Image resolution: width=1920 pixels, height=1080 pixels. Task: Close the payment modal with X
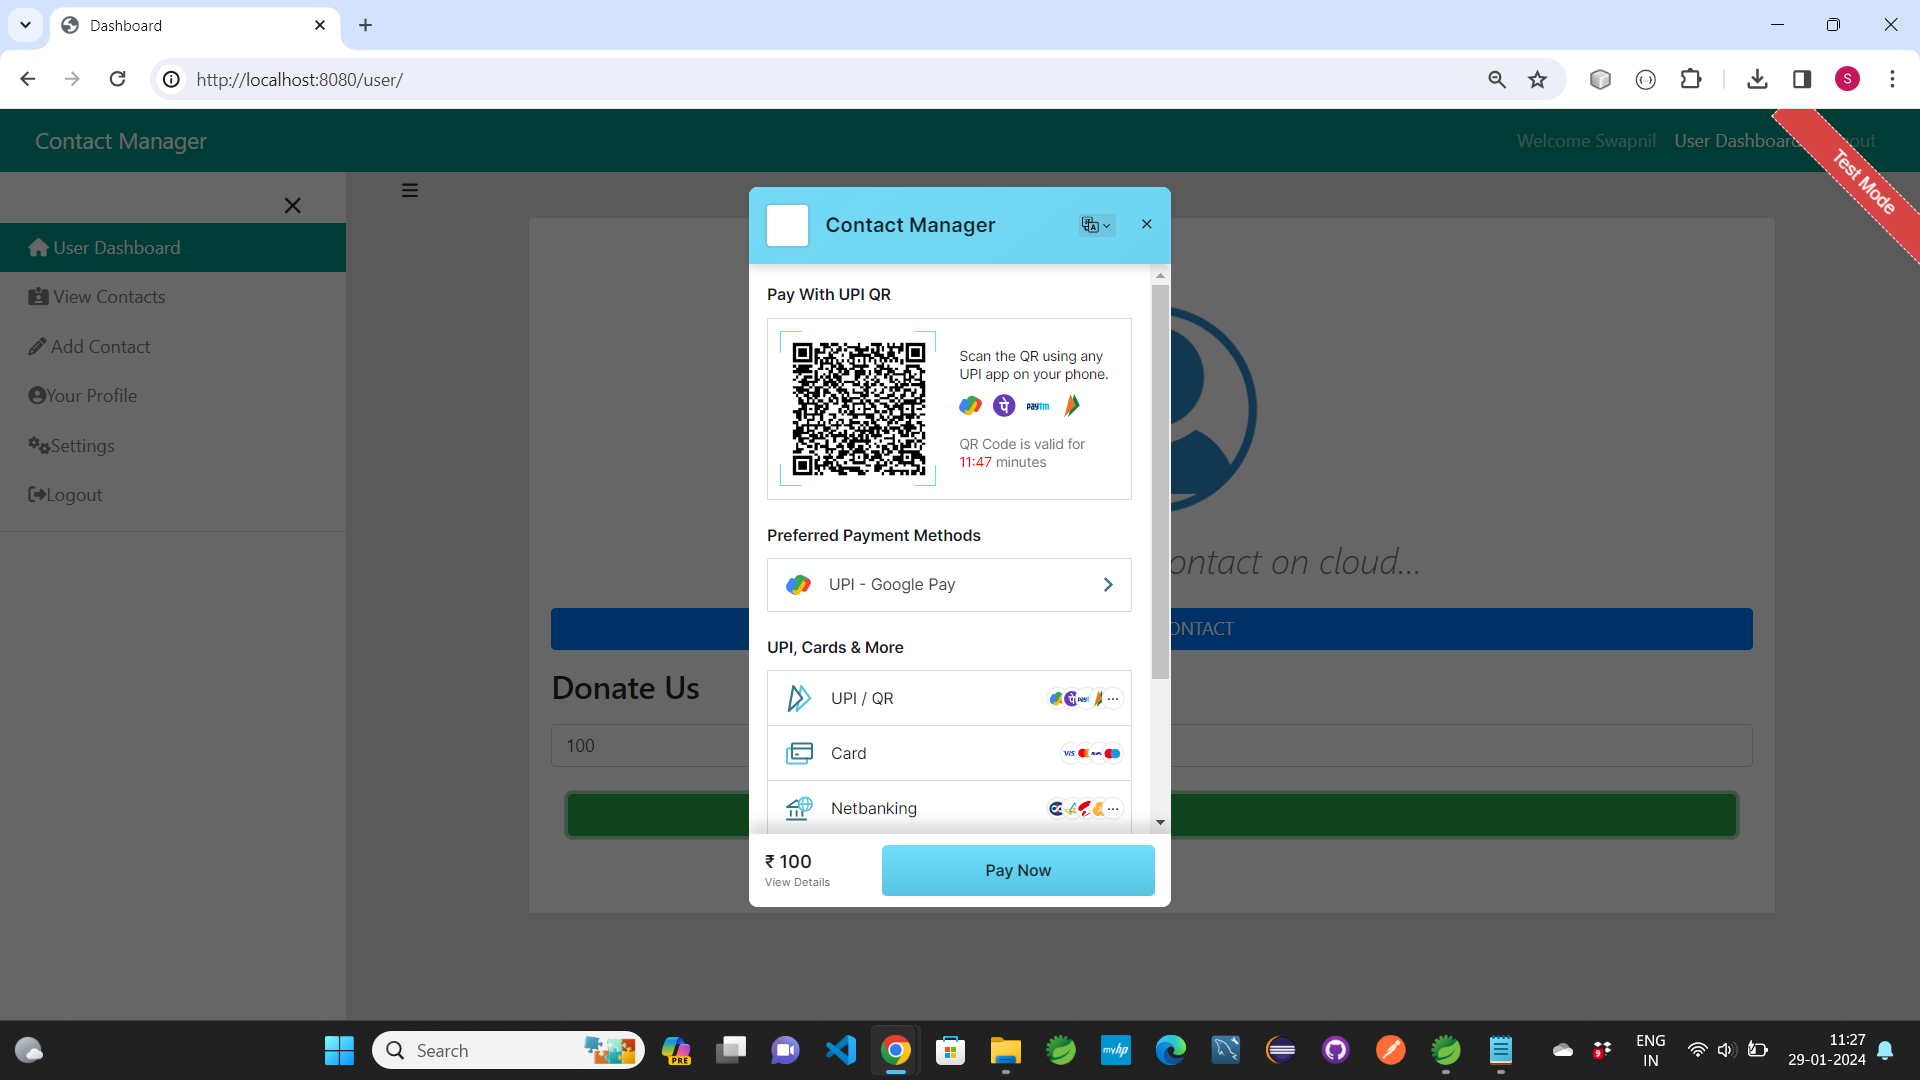coord(1147,224)
